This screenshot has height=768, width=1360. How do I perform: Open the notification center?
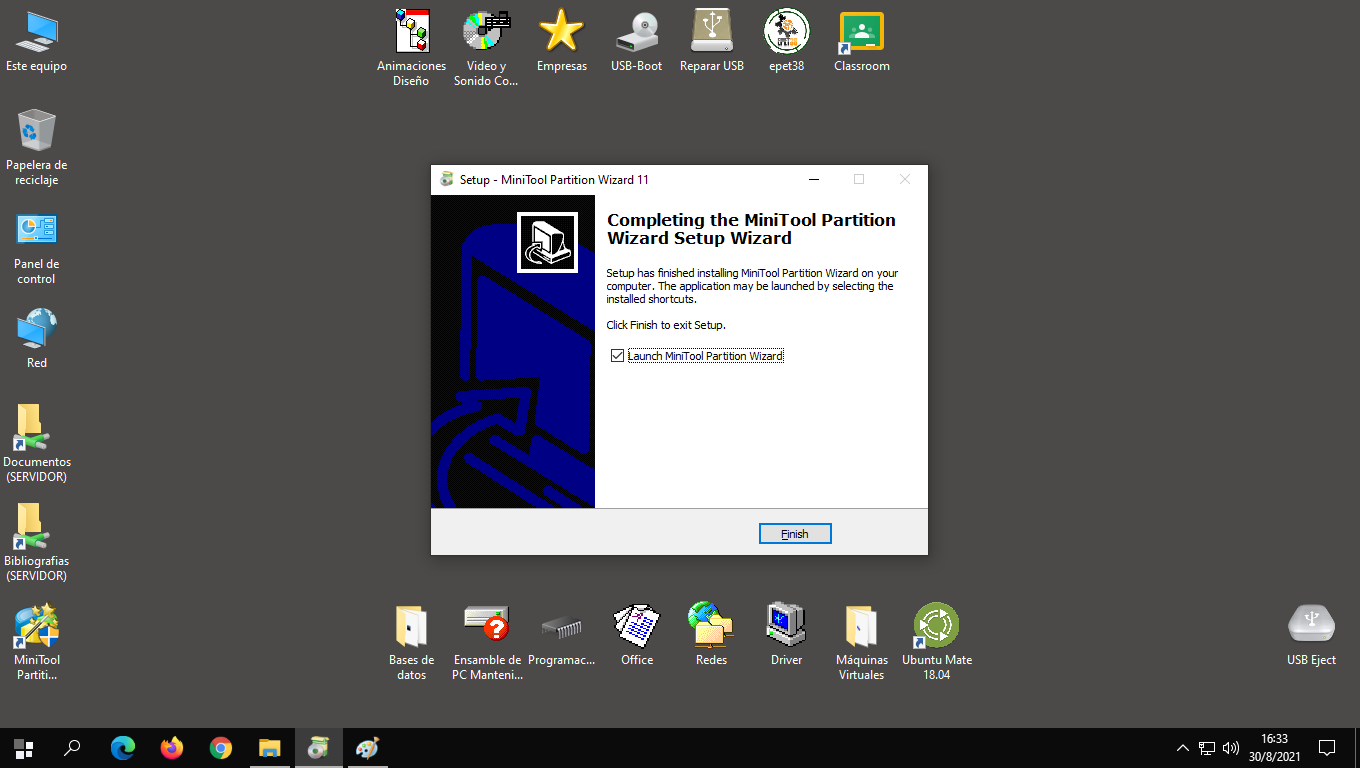coord(1327,748)
